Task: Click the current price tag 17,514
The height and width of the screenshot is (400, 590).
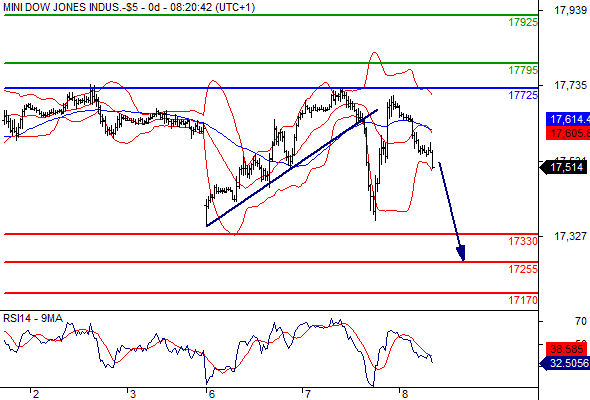Action: (564, 167)
